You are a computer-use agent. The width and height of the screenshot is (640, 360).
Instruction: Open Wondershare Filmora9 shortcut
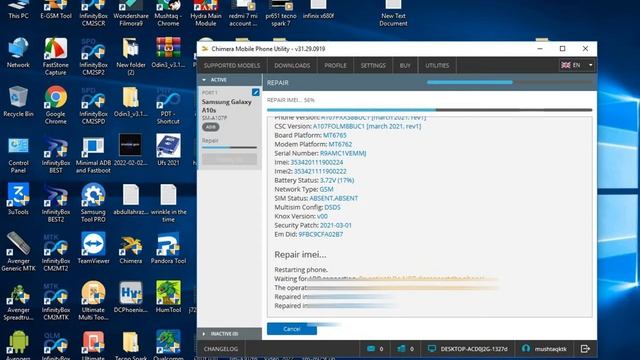click(131, 13)
